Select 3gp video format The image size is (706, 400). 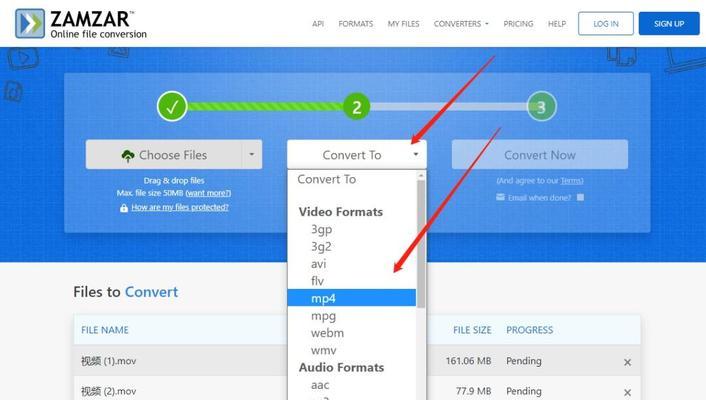point(352,229)
